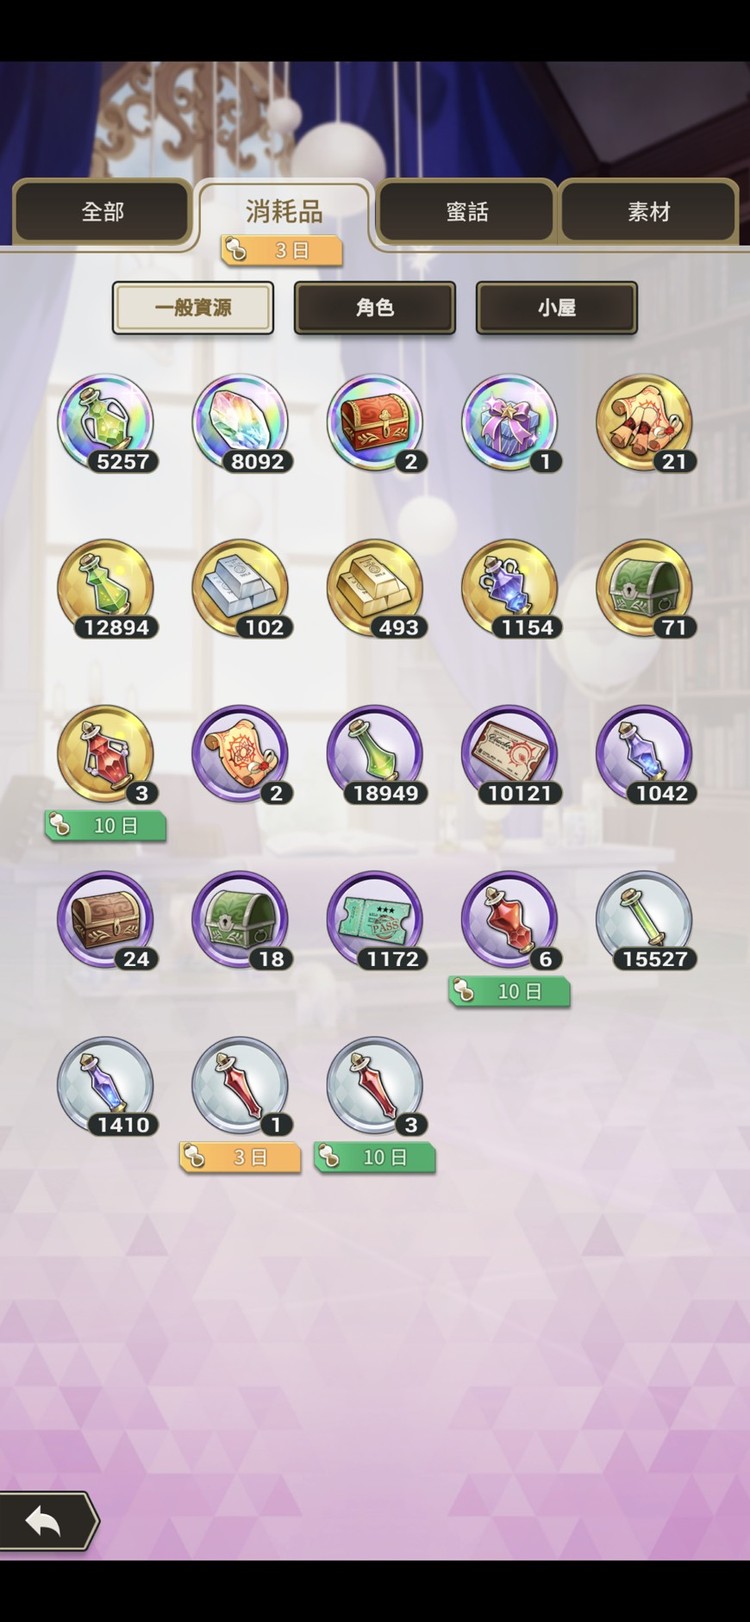Image resolution: width=750 pixels, height=1622 pixels.
Task: Switch to the 全部 tab
Action: [102, 212]
